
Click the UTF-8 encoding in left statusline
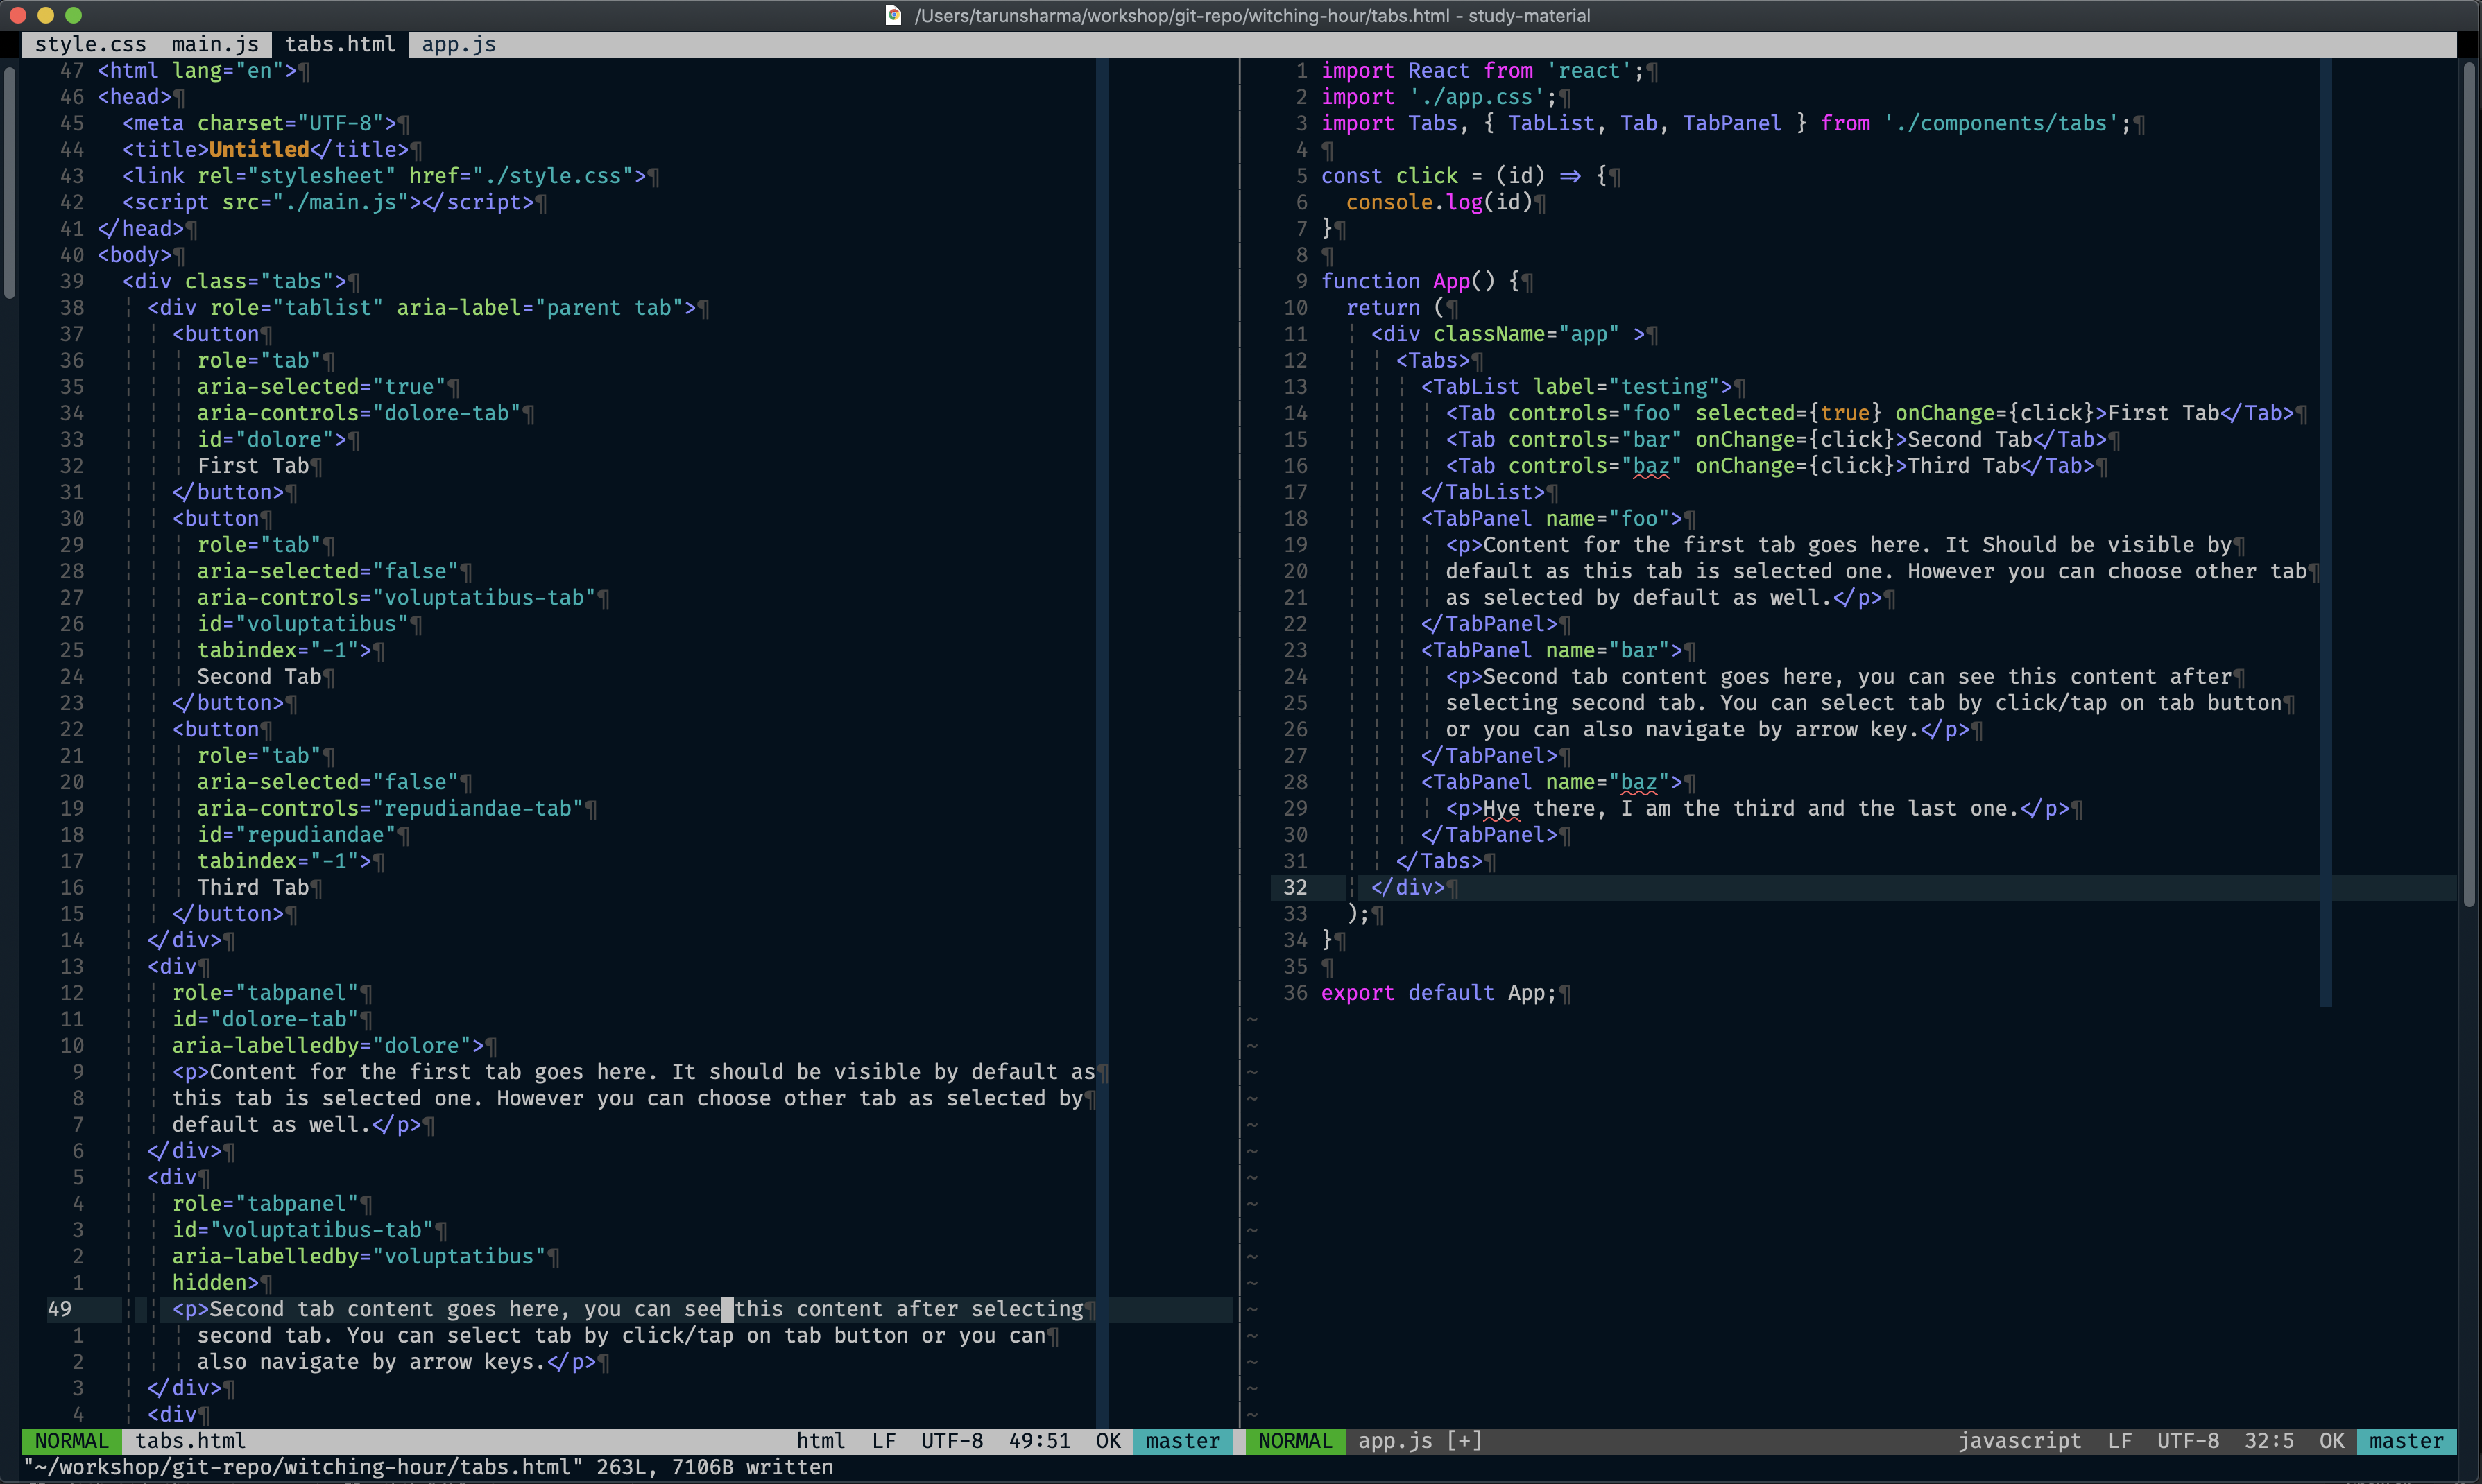pos(952,1441)
